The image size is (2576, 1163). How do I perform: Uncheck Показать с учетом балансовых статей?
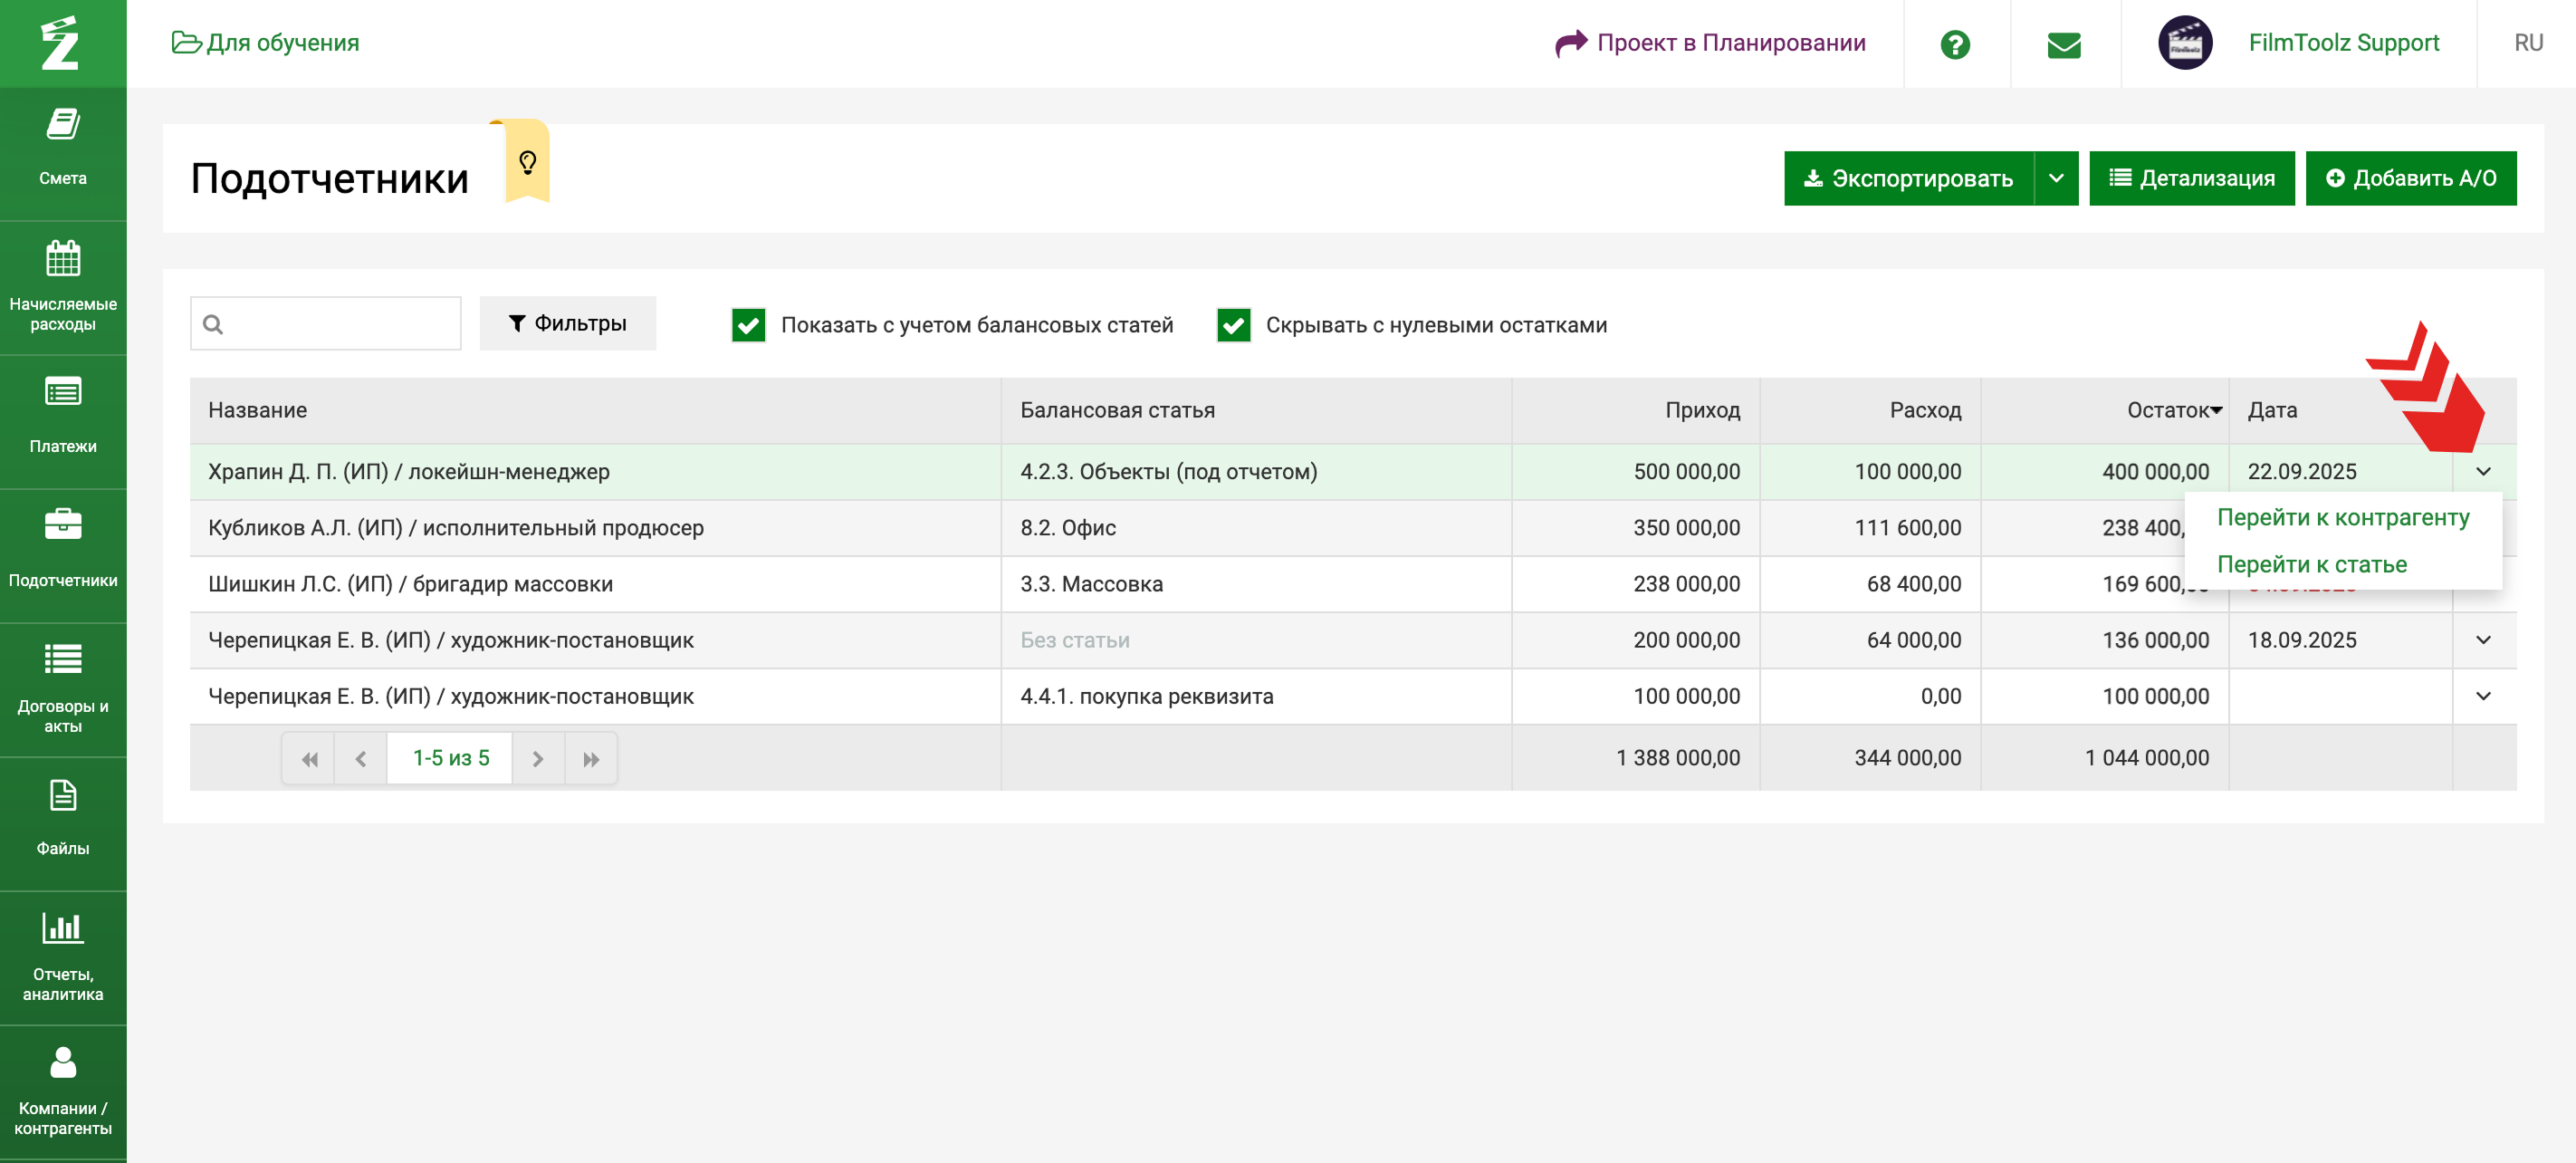click(748, 325)
